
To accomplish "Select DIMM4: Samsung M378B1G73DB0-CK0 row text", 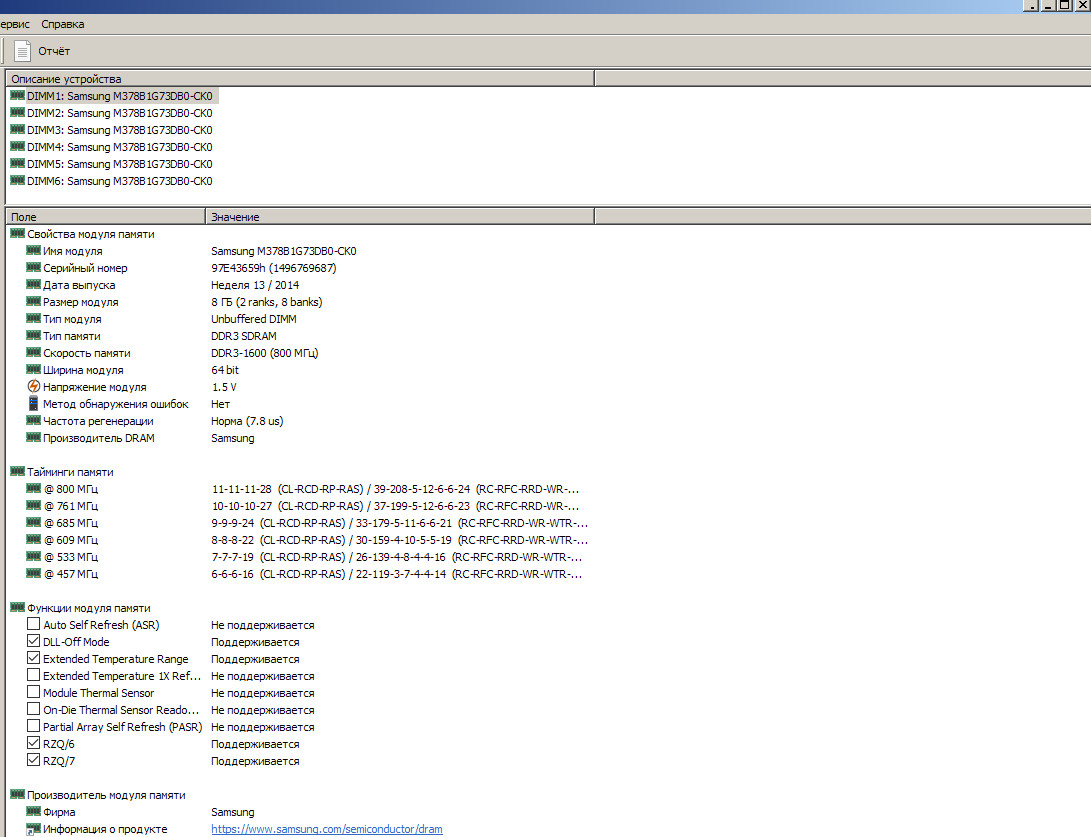I will pos(120,147).
